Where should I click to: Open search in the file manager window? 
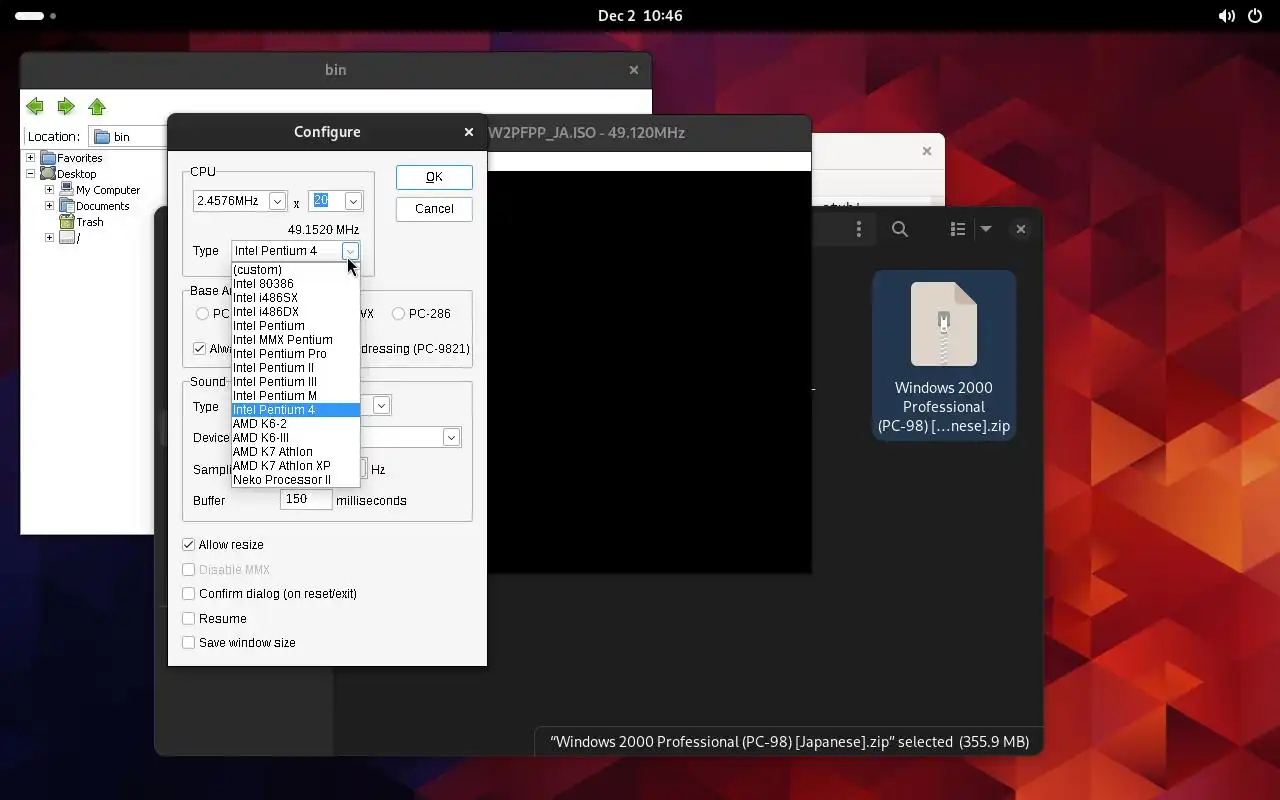(x=900, y=229)
